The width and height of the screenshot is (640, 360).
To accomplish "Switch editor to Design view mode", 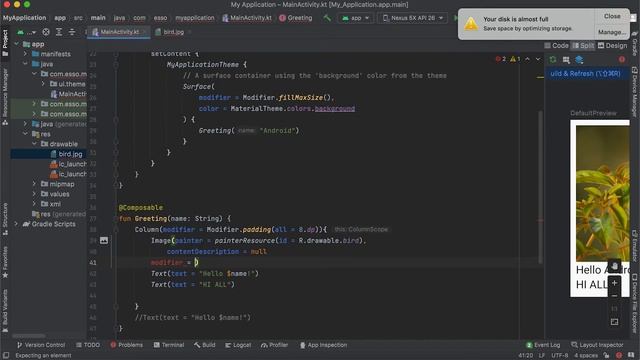I will tap(612, 46).
